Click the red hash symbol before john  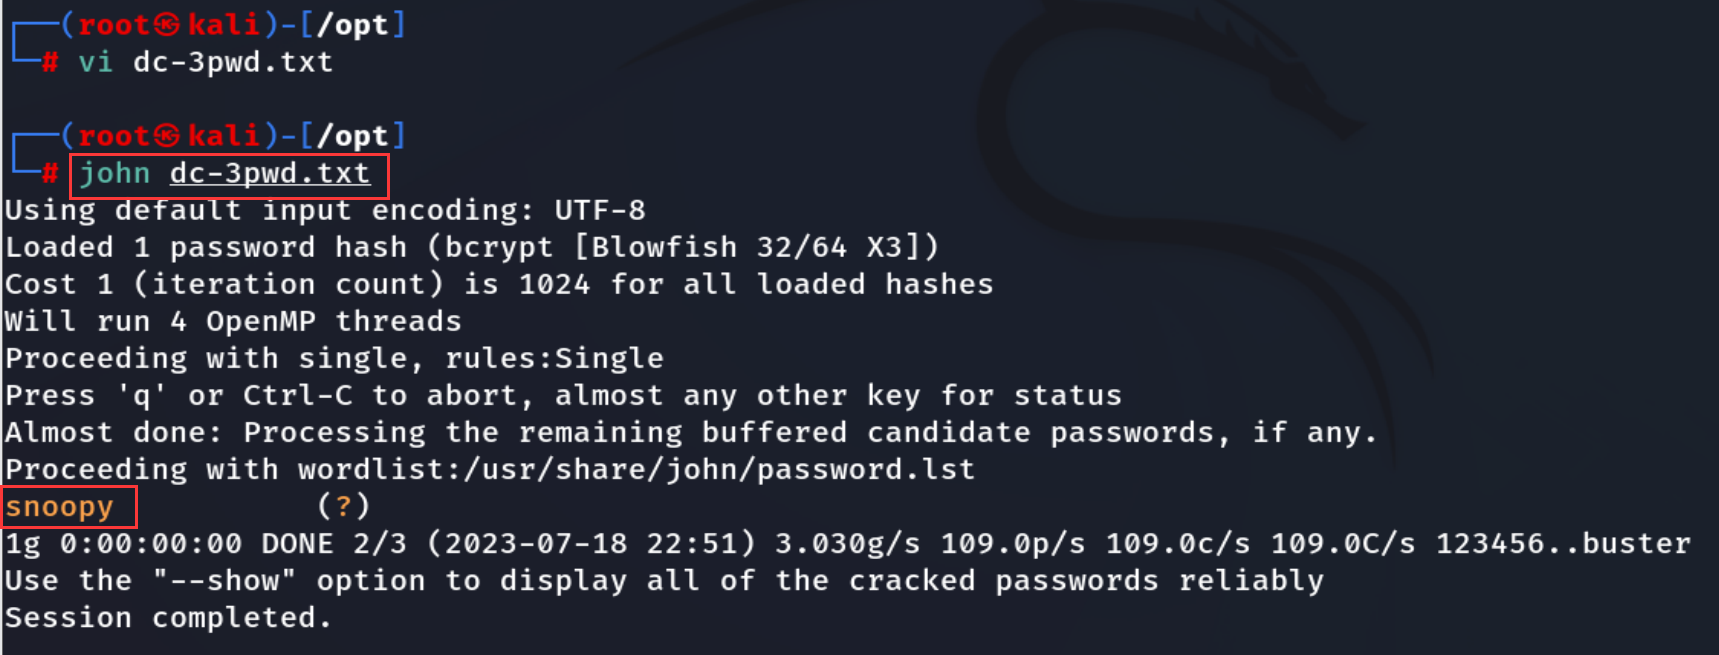point(50,173)
